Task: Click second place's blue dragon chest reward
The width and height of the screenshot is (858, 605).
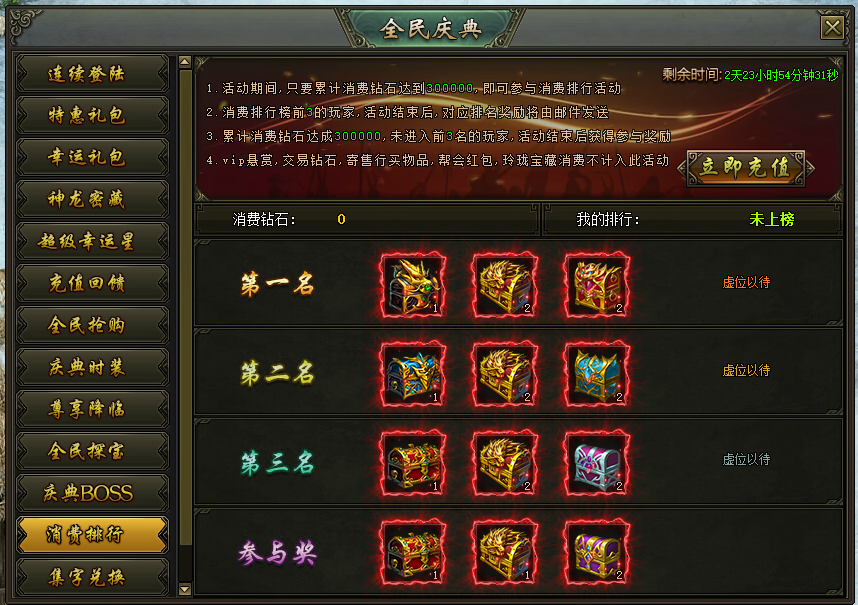Action: [x=413, y=375]
